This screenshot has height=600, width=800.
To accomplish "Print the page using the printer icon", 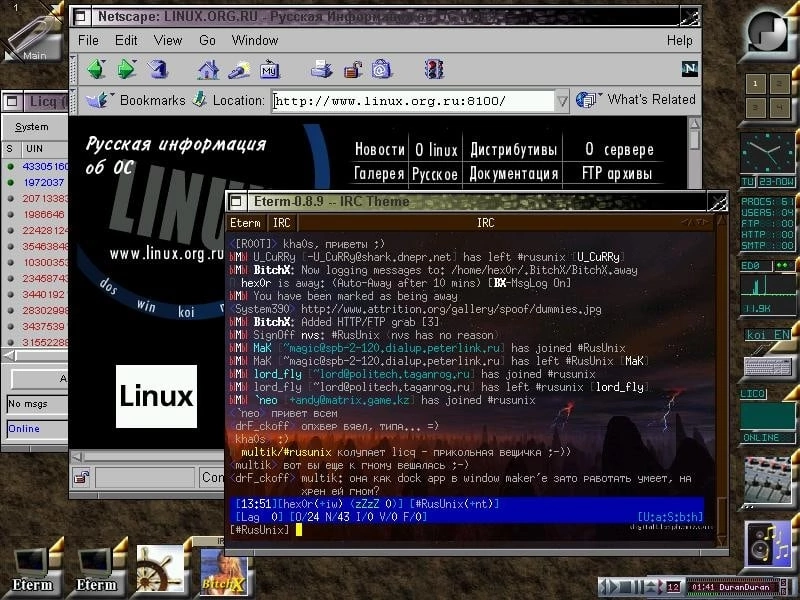I will point(321,69).
